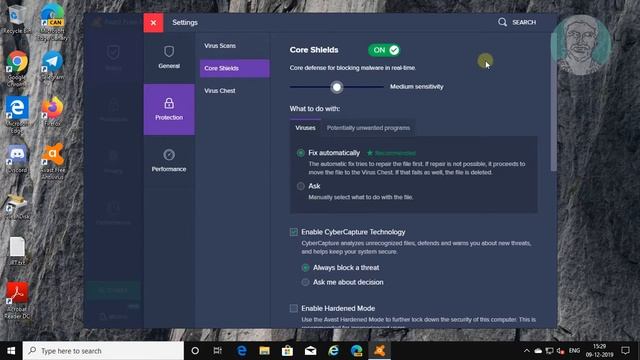Turn off the Core Shields ON switch
The width and height of the screenshot is (640, 360).
coord(384,50)
